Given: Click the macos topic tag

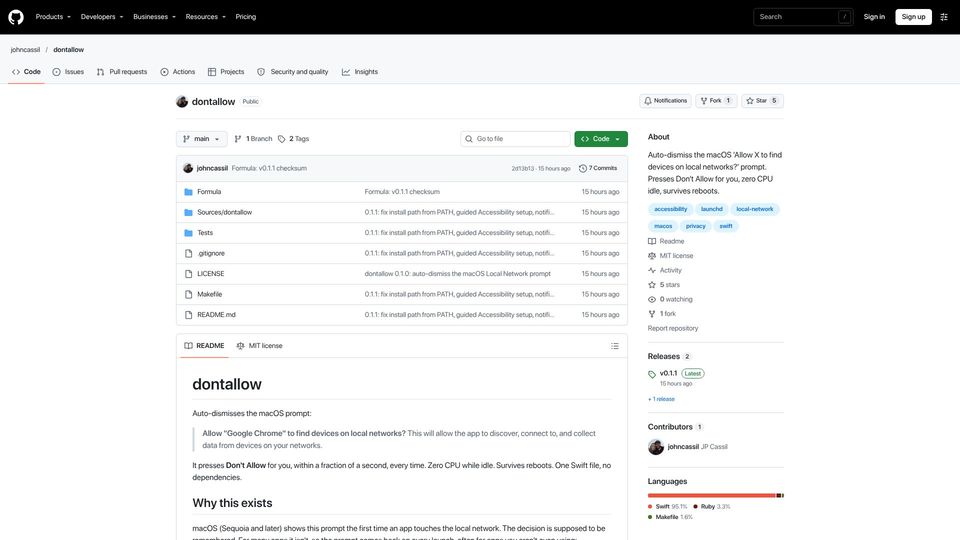Looking at the screenshot, I should (662, 227).
